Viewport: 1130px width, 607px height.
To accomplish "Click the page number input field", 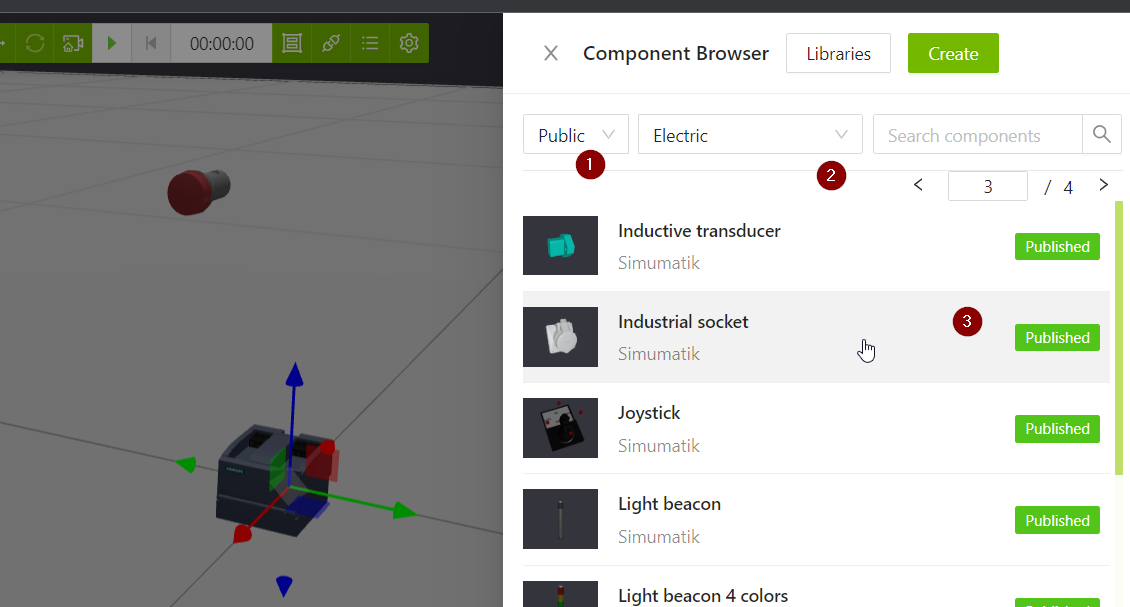I will point(987,187).
